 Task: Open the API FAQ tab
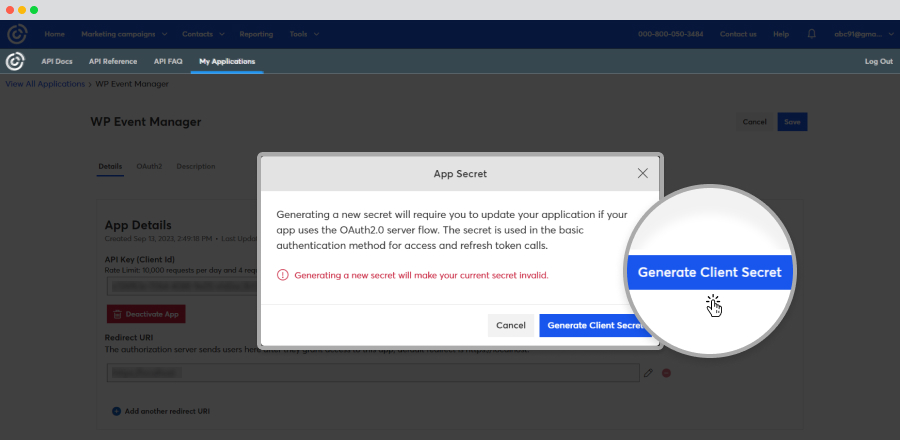click(x=168, y=61)
